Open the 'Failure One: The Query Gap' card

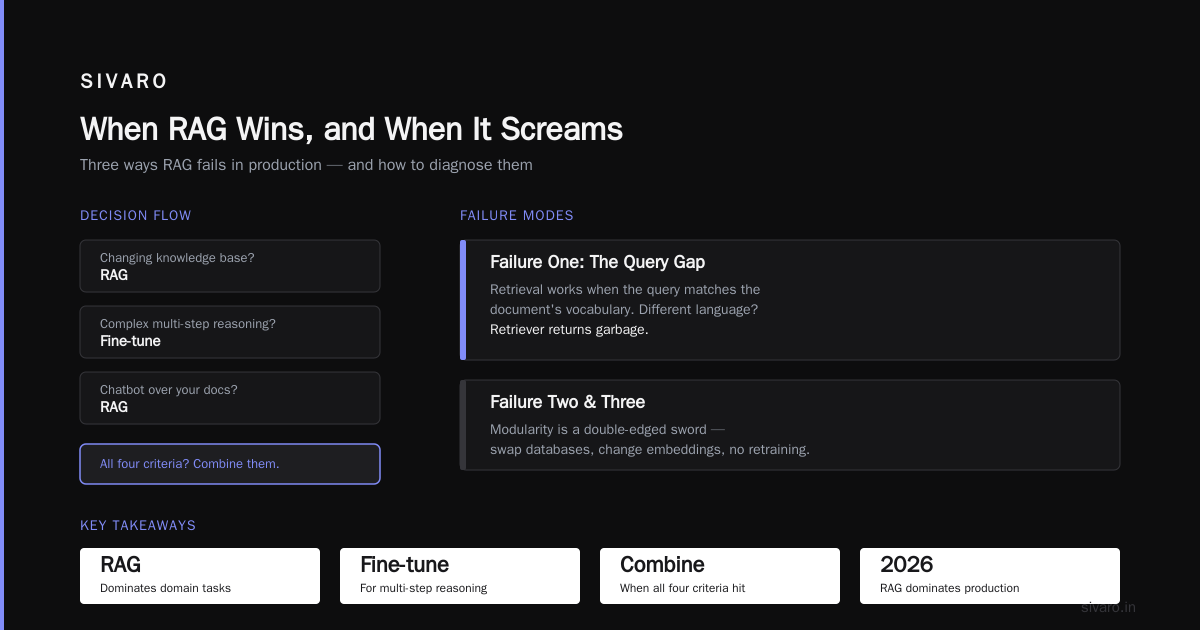click(x=790, y=300)
